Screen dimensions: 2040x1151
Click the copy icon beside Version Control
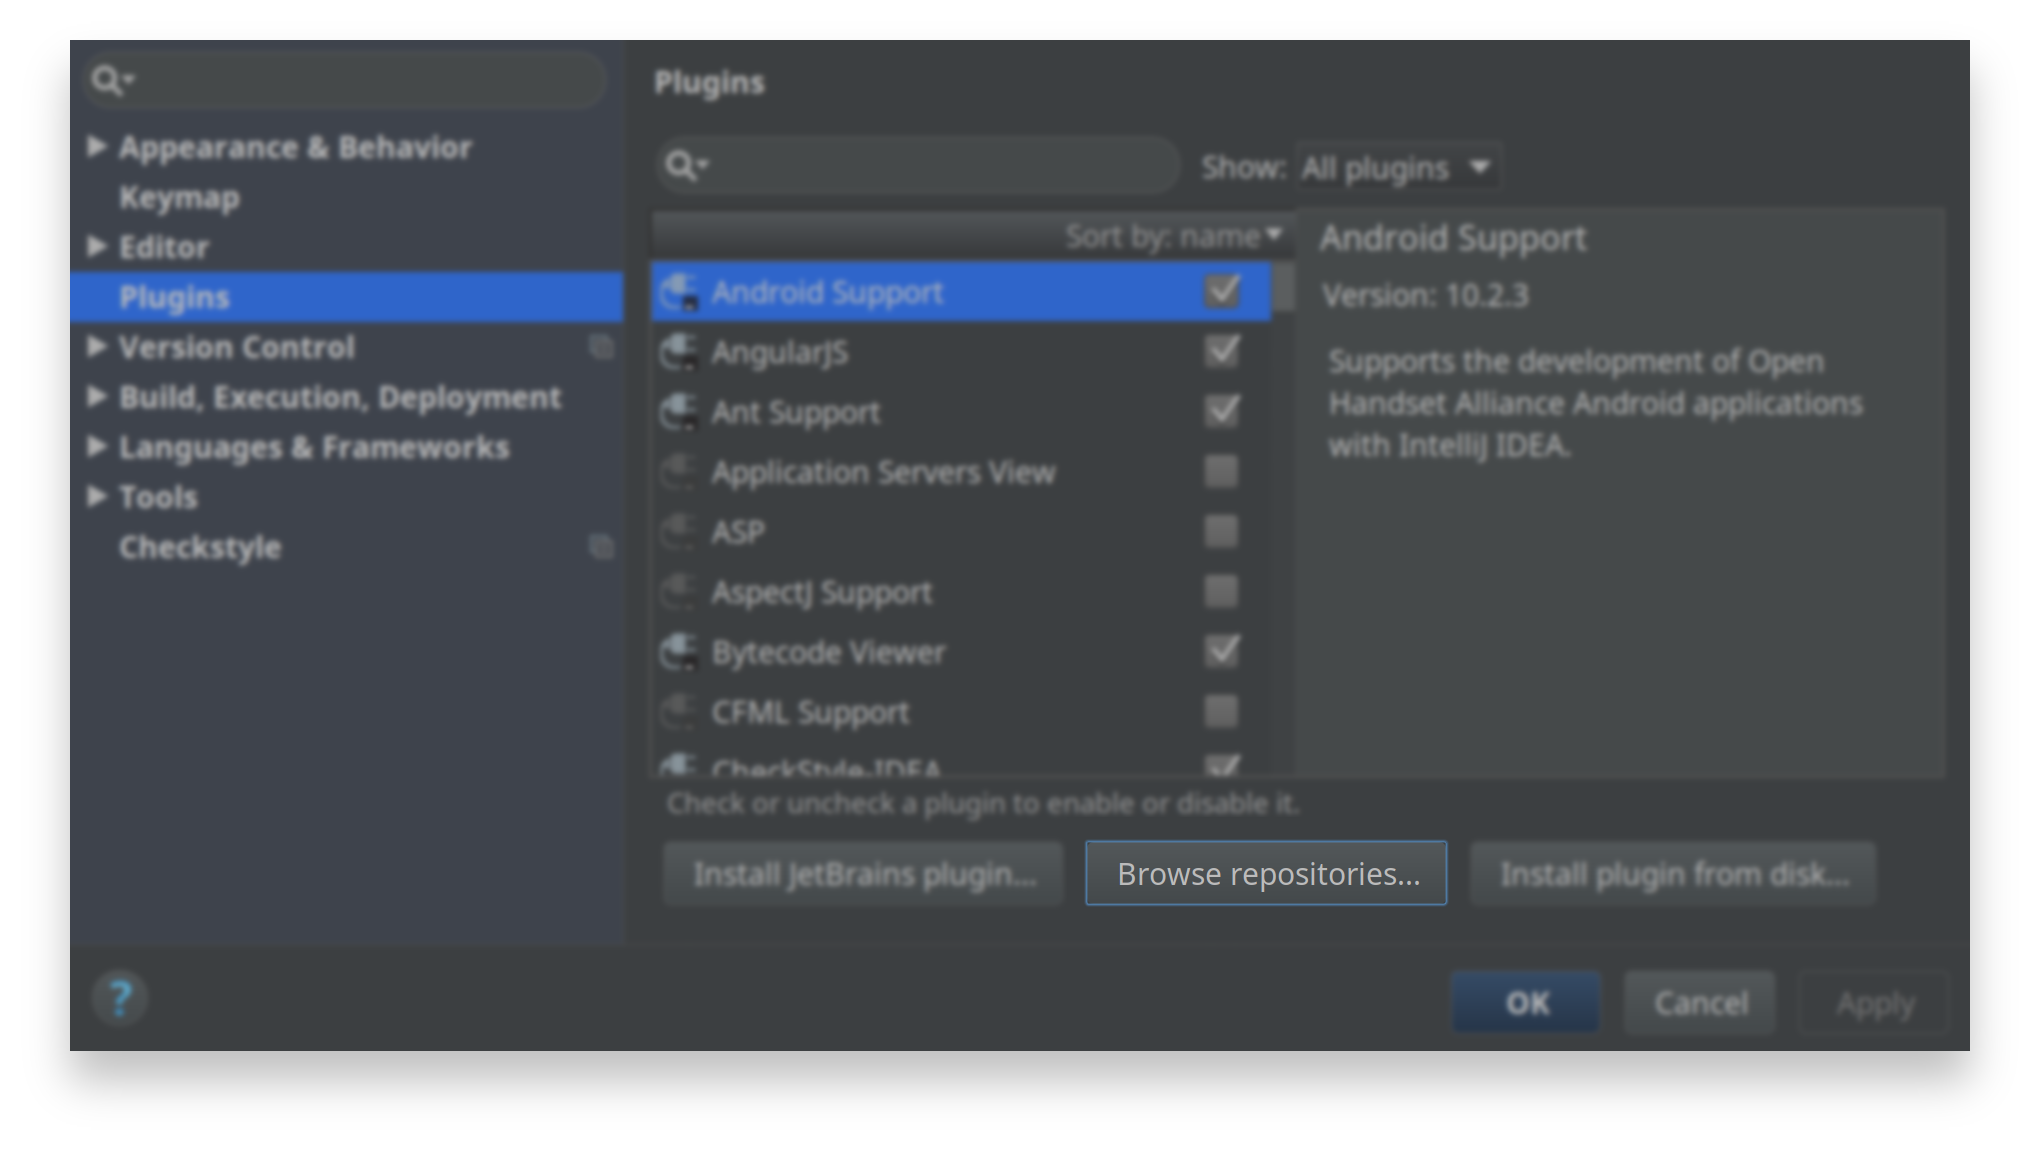[601, 347]
